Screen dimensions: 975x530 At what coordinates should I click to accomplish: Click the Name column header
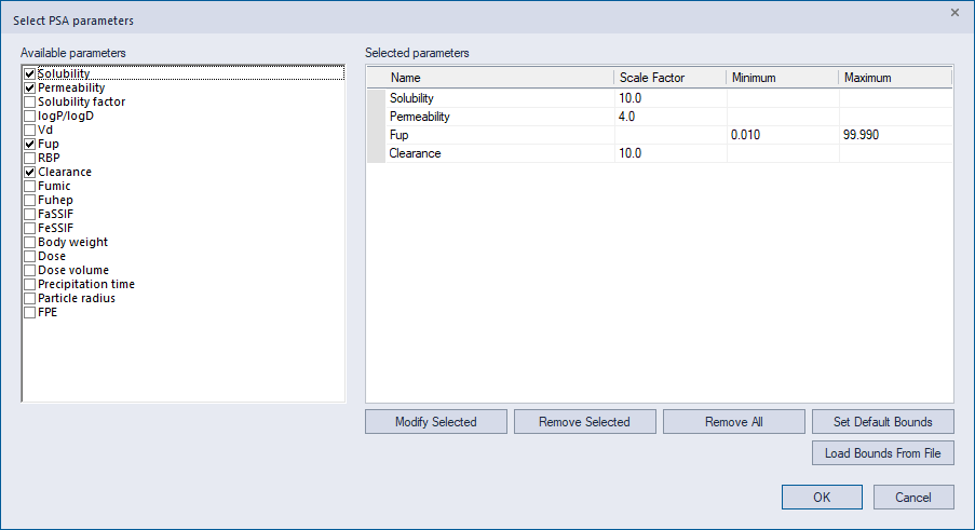click(x=499, y=78)
